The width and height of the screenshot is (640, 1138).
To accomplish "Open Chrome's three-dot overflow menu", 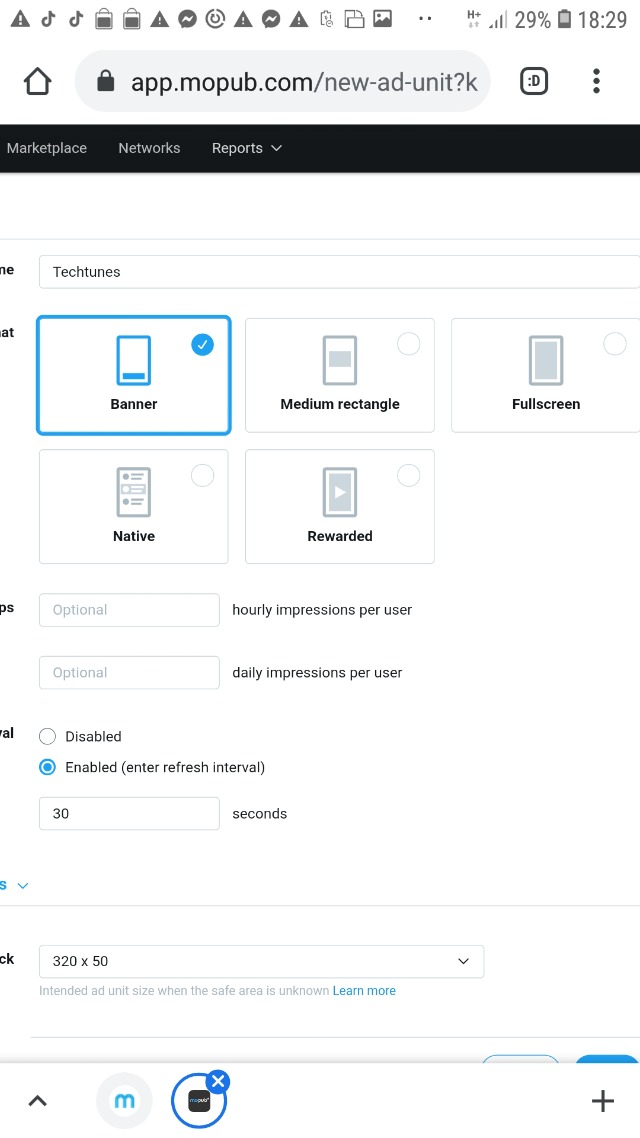I will coord(596,81).
